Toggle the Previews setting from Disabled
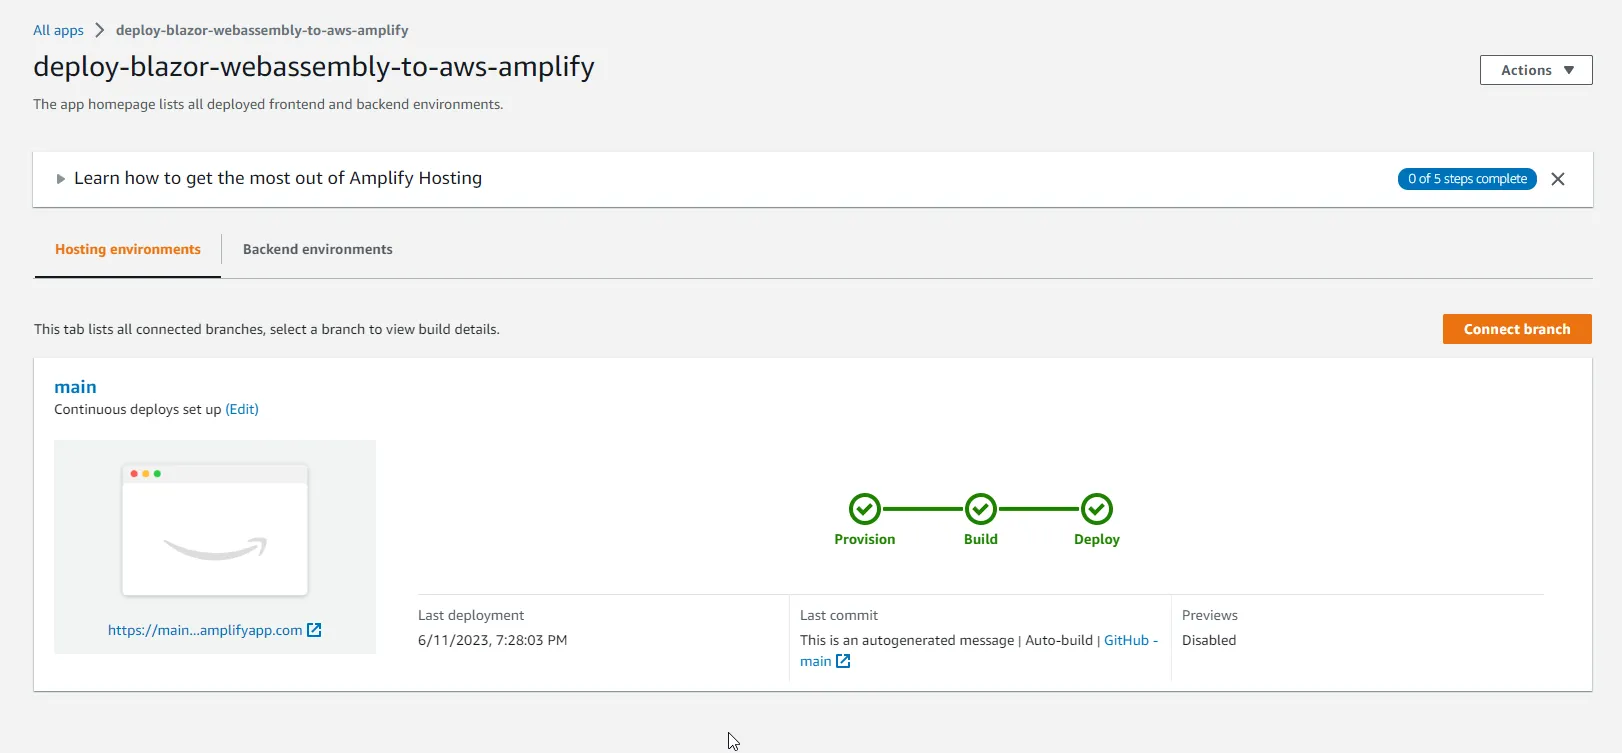The height and width of the screenshot is (753, 1622). (1209, 640)
